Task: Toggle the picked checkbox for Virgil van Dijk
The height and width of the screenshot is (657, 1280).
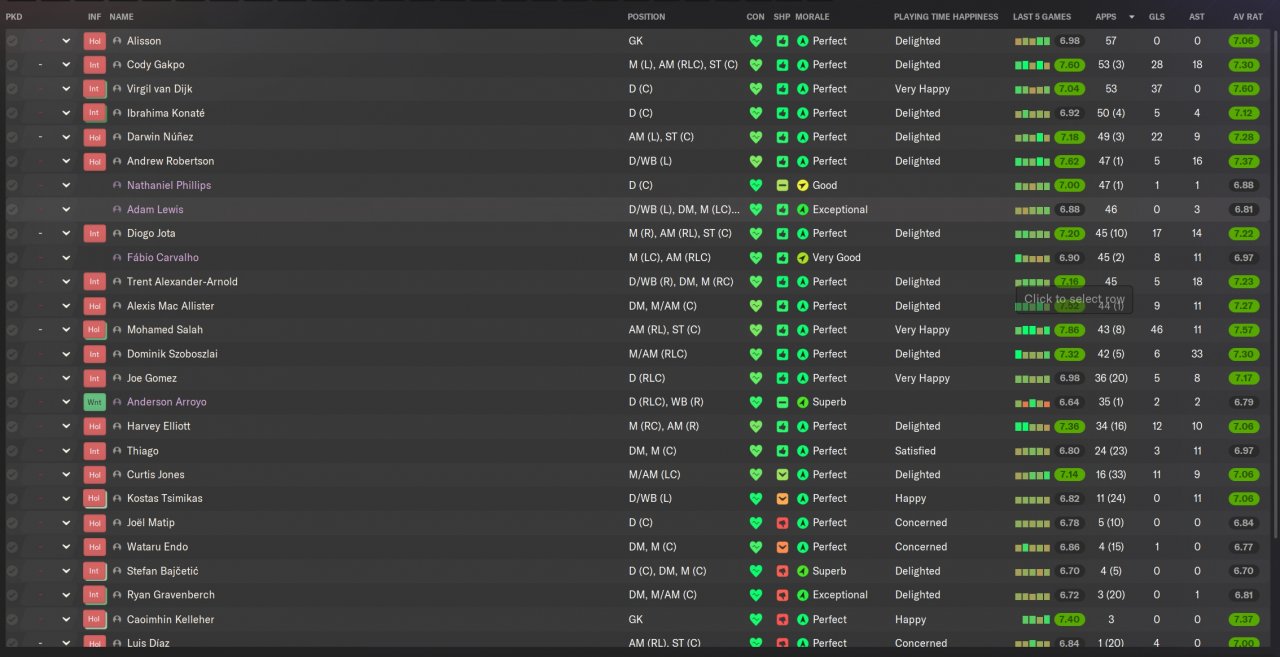Action: (x=12, y=89)
